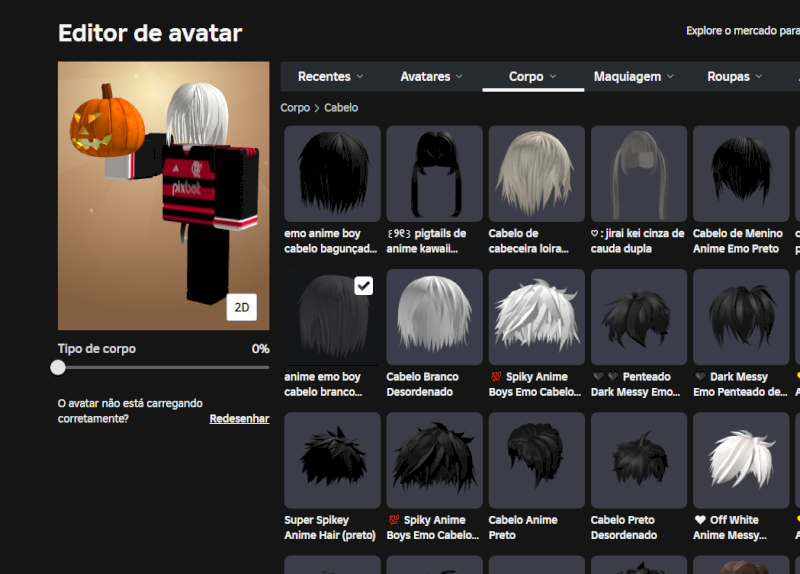This screenshot has width=800, height=574.
Task: Select the jirai kei grey twin-tail hair
Action: 638,173
